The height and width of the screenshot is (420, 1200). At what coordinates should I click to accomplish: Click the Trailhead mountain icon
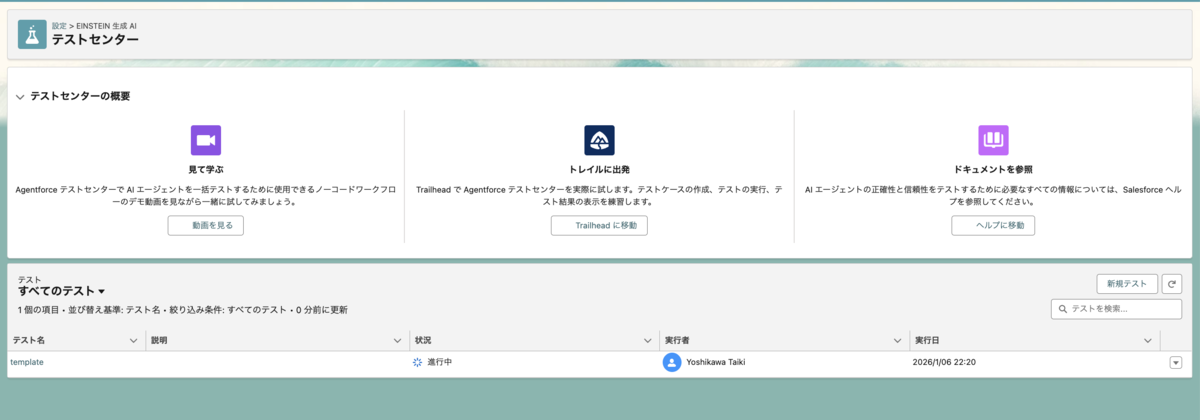tap(599, 140)
